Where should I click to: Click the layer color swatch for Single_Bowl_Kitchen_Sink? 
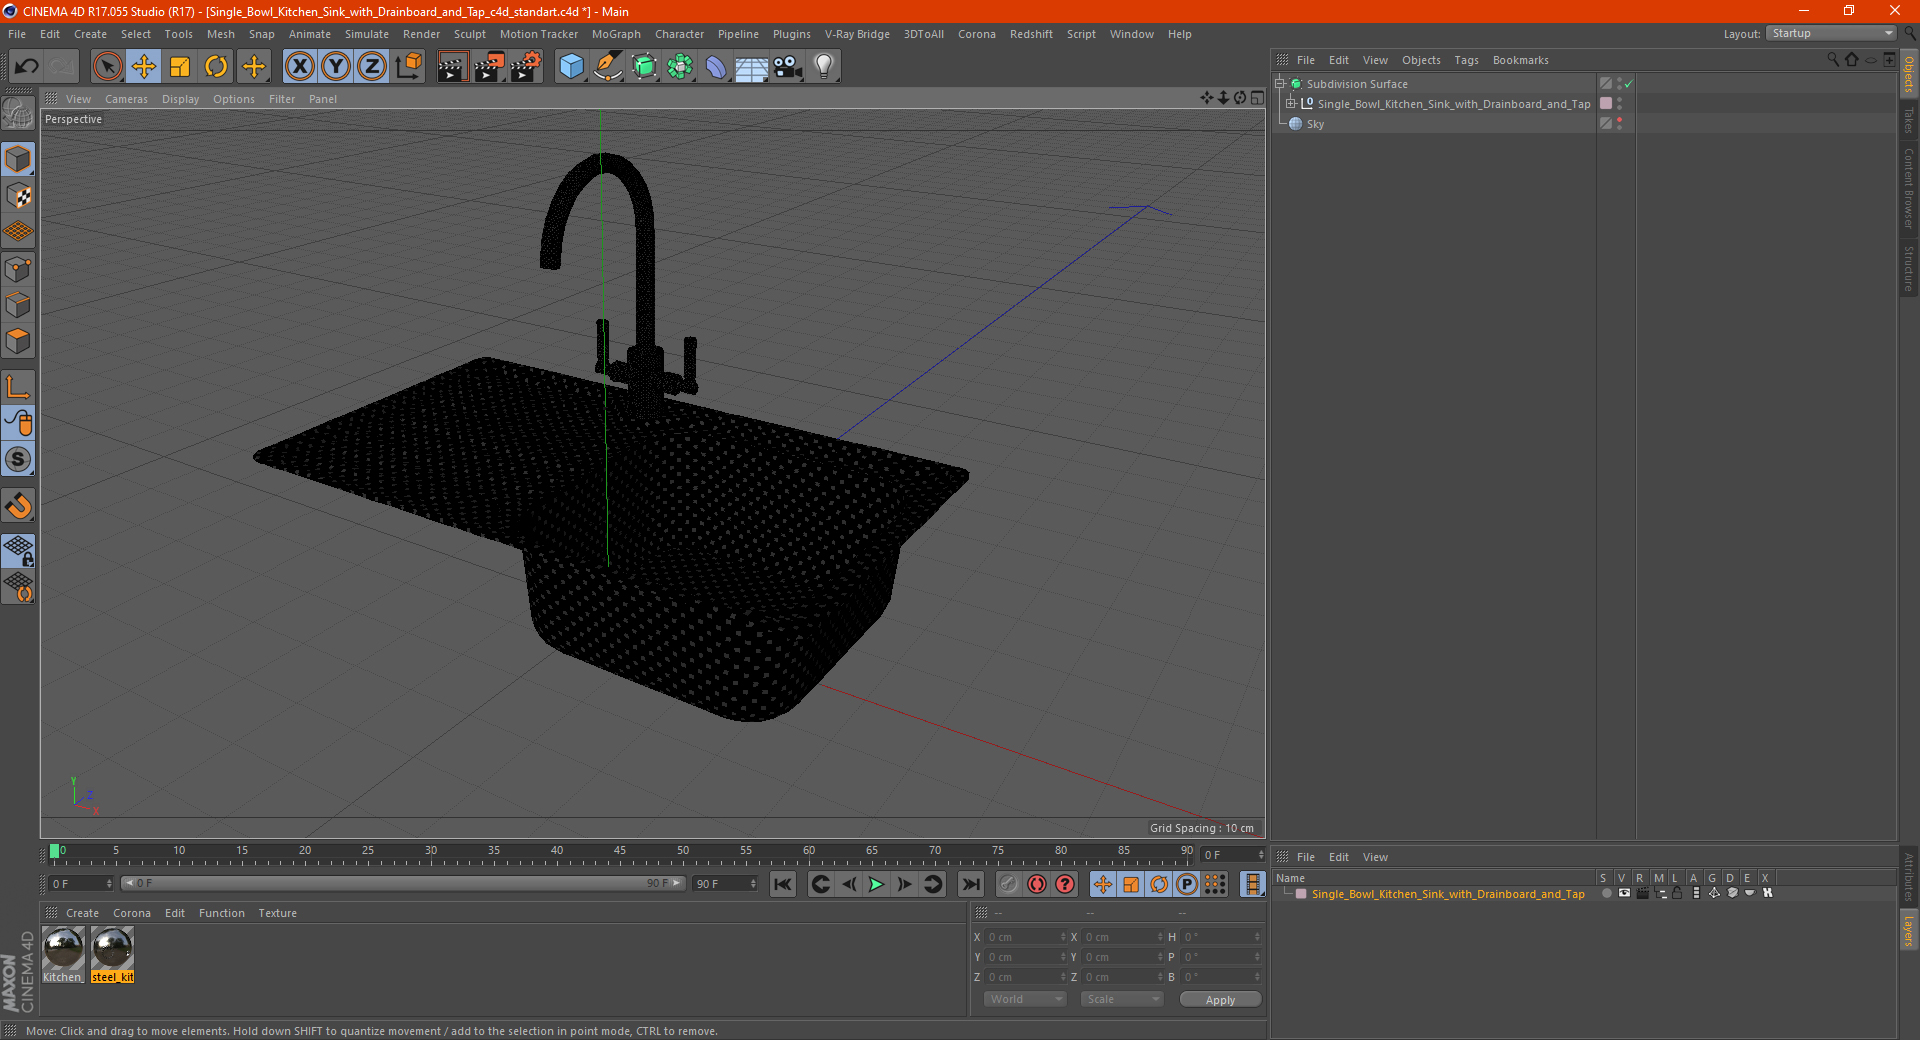coord(1301,894)
